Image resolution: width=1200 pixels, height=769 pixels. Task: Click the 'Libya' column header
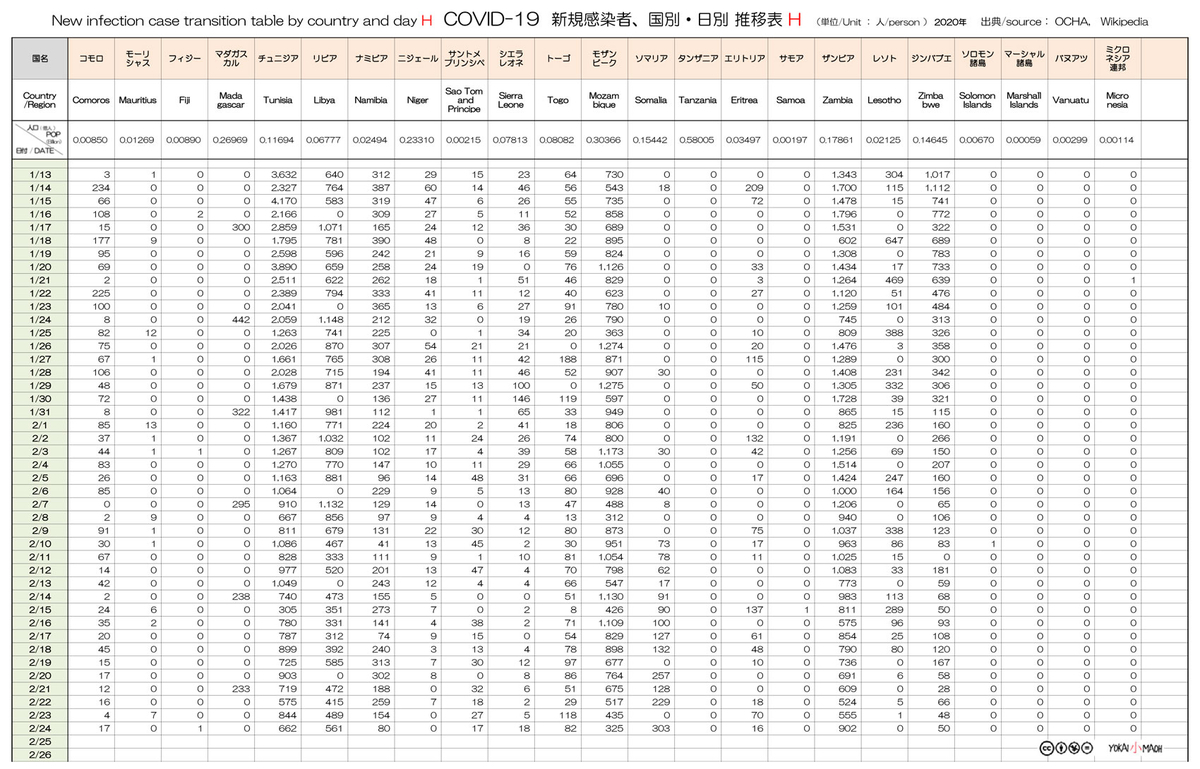(x=324, y=101)
